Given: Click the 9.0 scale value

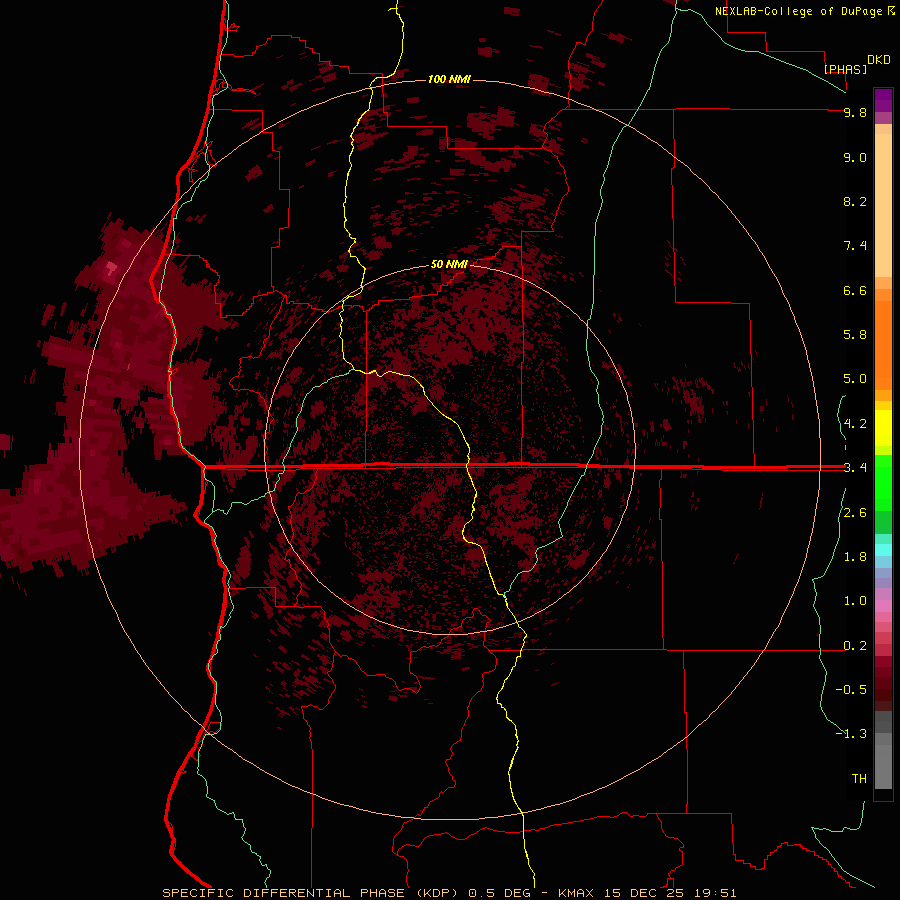Looking at the screenshot, I should tap(855, 157).
